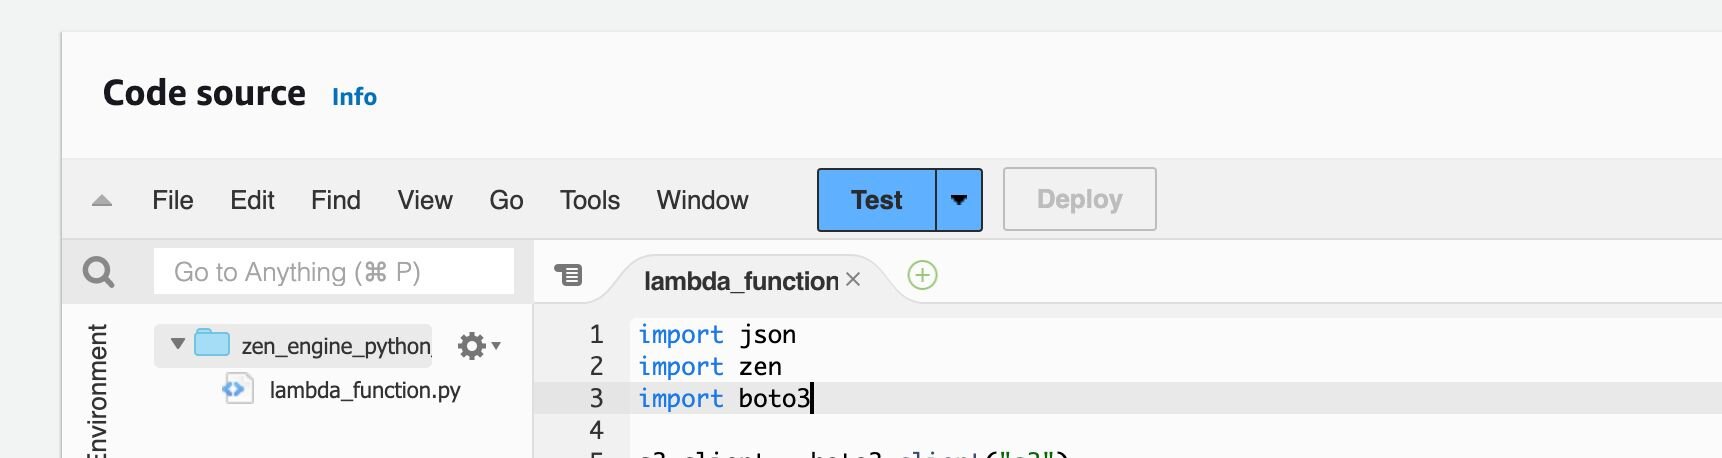Click the tab list icon beside tabs
The height and width of the screenshot is (458, 1722).
(569, 274)
